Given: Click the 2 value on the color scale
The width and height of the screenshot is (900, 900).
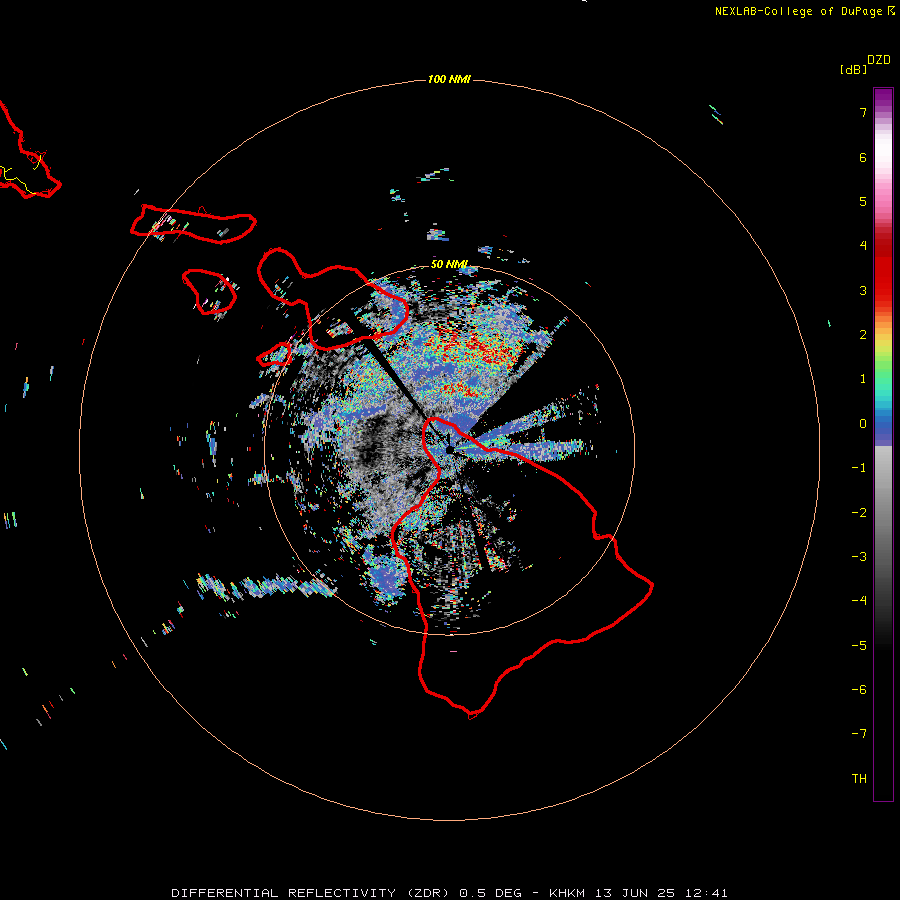Looking at the screenshot, I should coord(863,335).
